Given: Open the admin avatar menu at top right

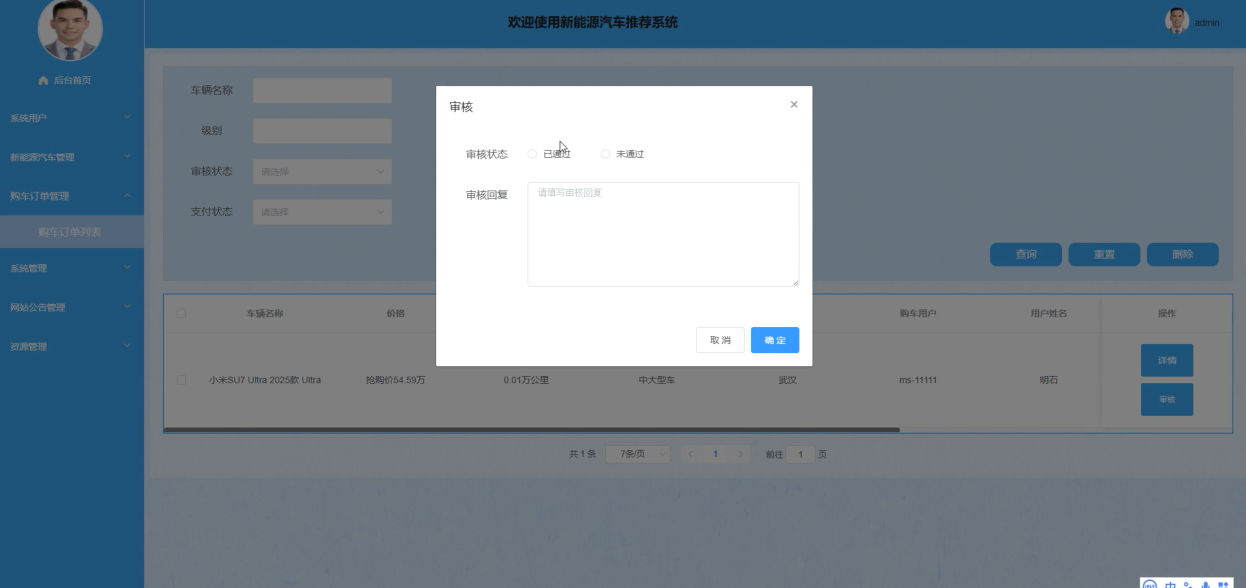Looking at the screenshot, I should coord(1192,21).
